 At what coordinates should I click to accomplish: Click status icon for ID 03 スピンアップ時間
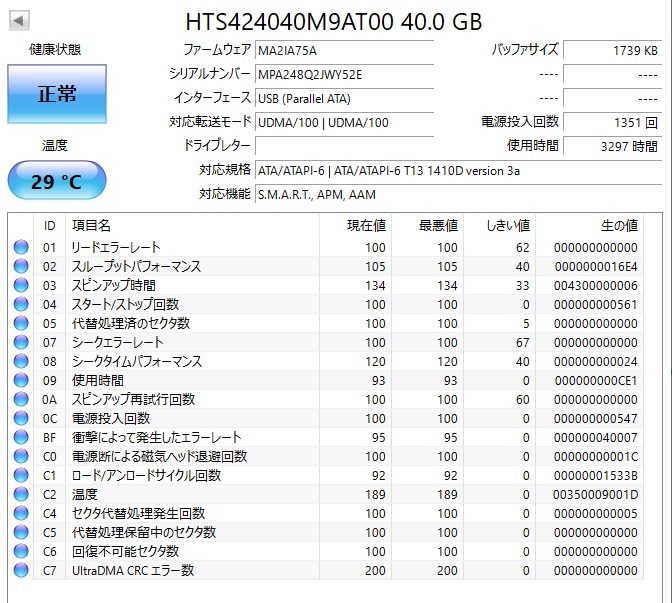pyautogui.click(x=21, y=285)
